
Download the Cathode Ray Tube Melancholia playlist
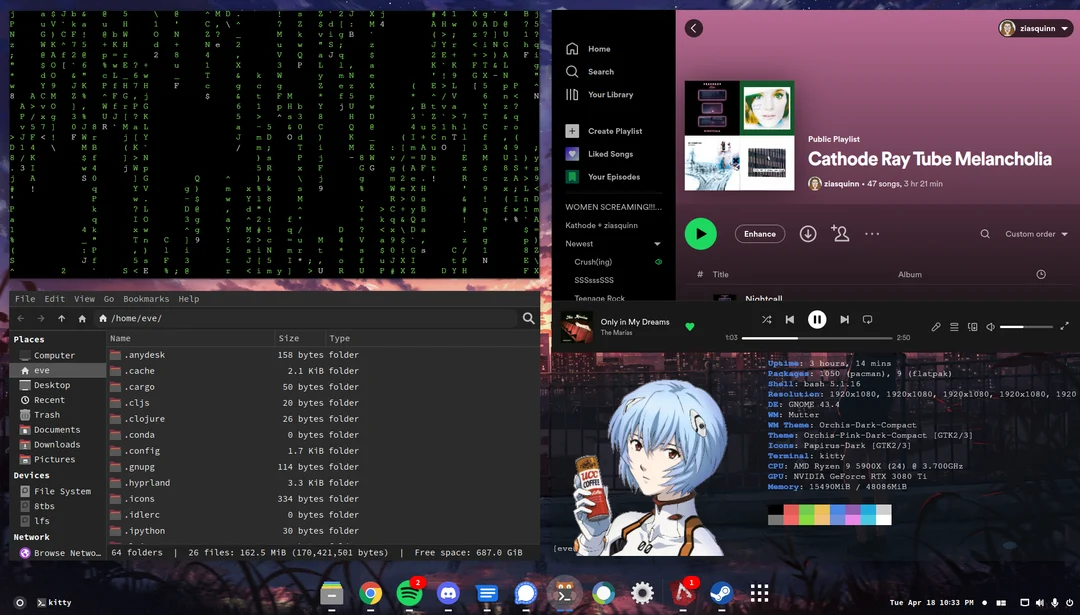point(808,233)
